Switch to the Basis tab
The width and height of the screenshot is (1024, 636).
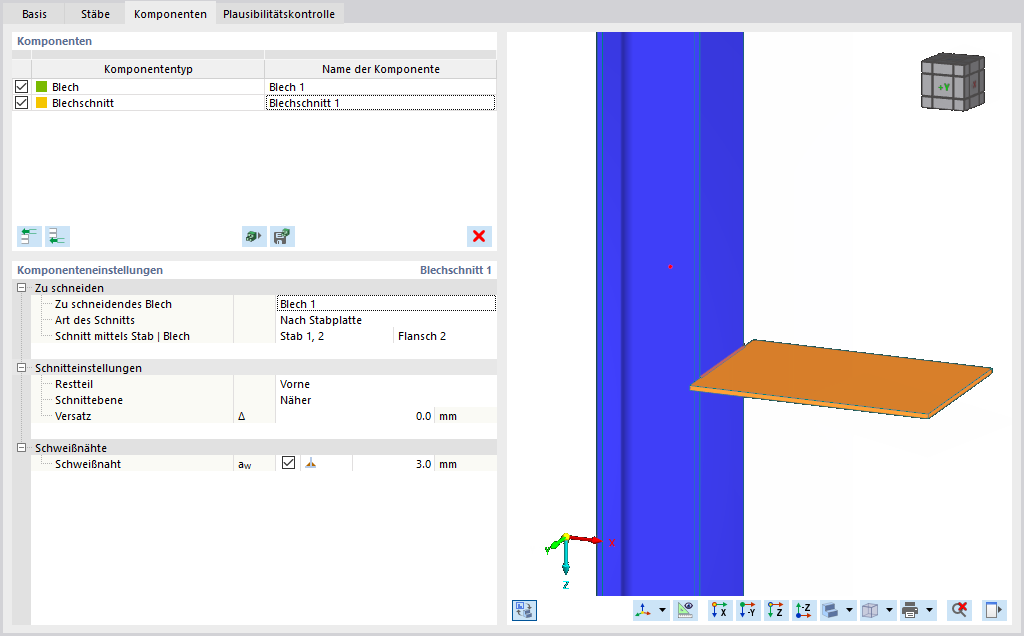(x=34, y=14)
